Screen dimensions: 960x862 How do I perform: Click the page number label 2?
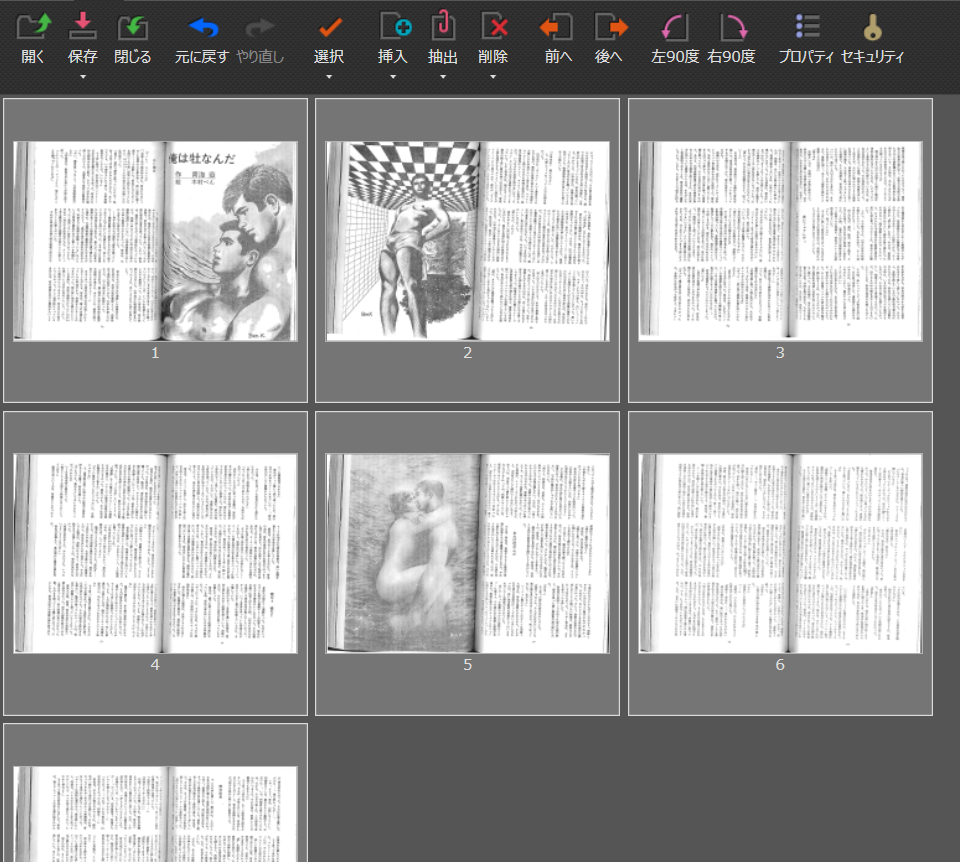tap(467, 353)
